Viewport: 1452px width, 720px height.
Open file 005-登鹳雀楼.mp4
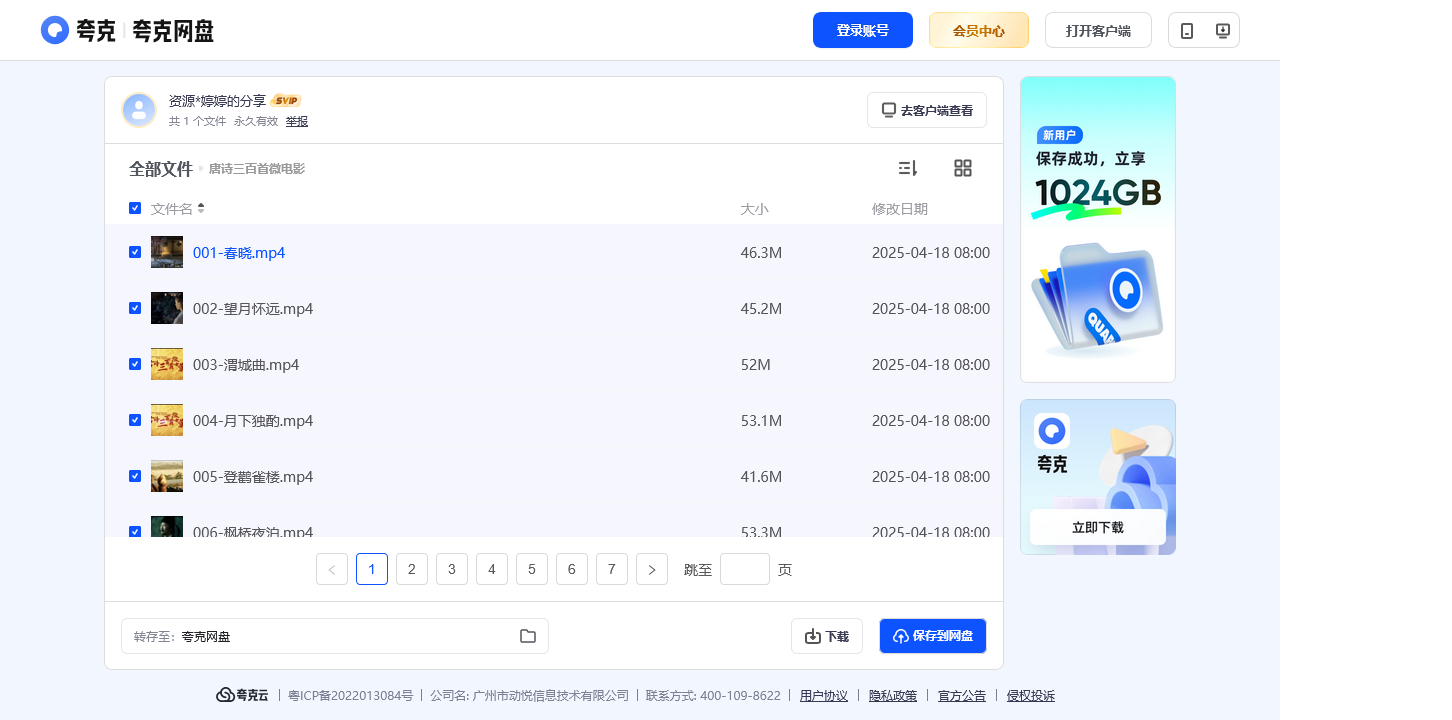[253, 477]
